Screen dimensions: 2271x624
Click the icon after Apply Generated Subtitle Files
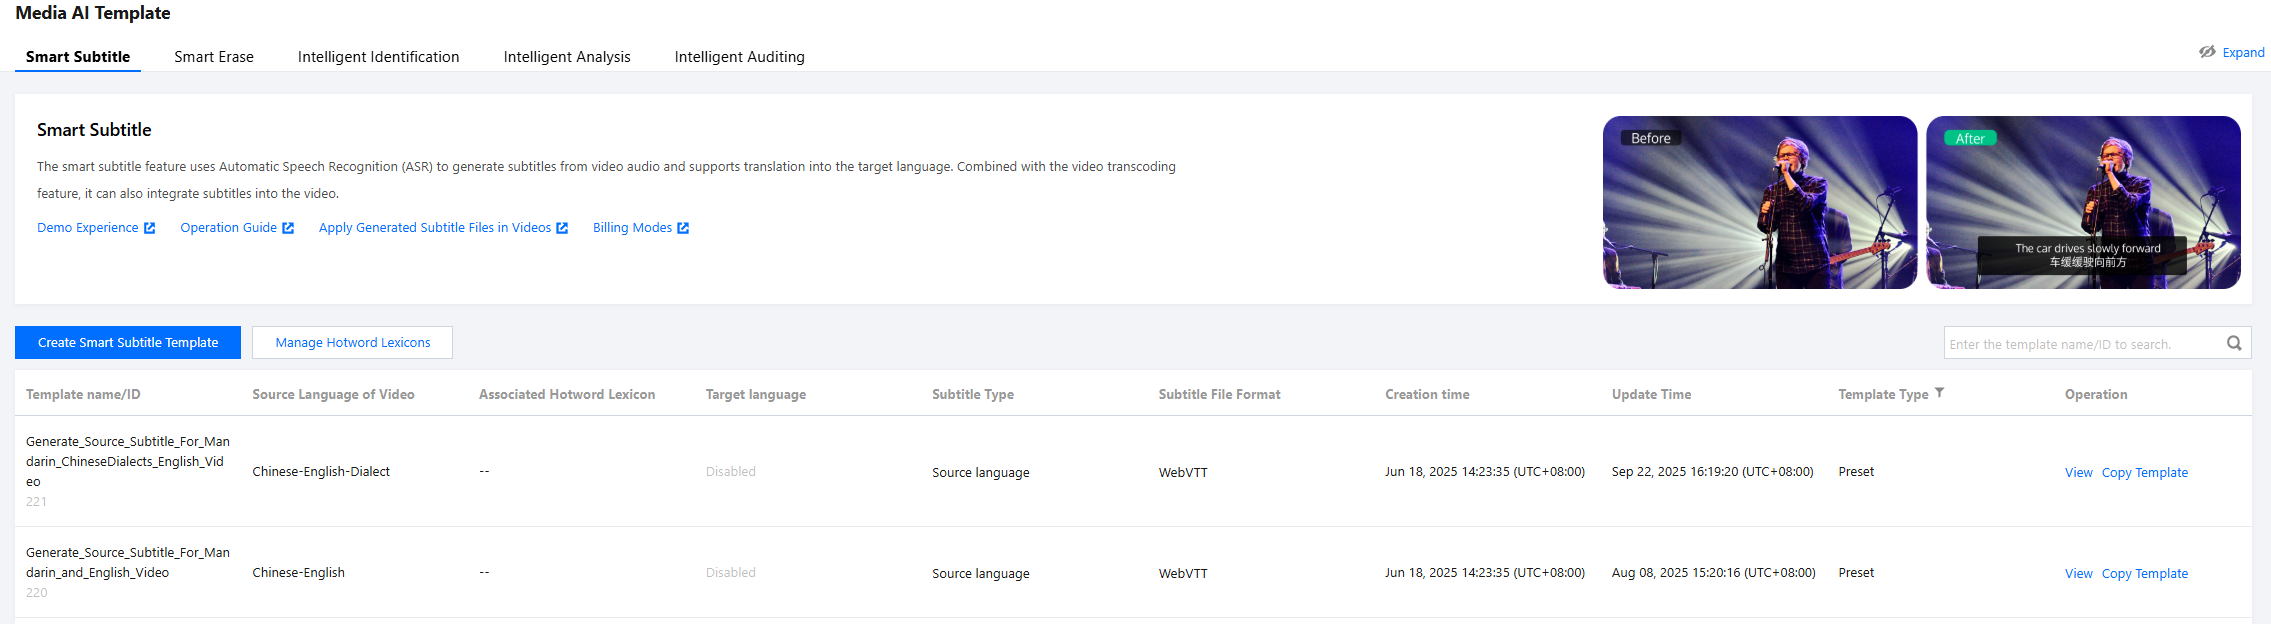pyautogui.click(x=562, y=228)
